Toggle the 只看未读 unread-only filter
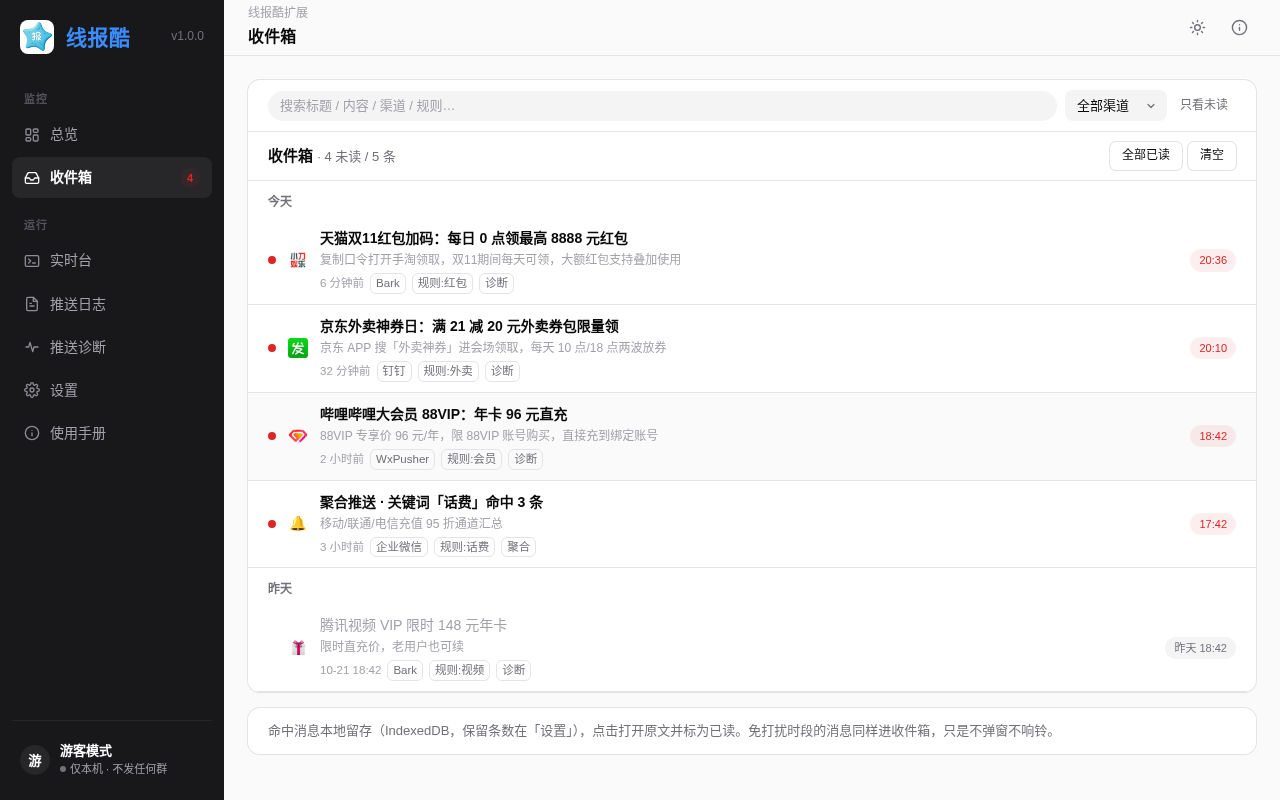Screen dimensions: 1280x800 tap(1204, 105)
